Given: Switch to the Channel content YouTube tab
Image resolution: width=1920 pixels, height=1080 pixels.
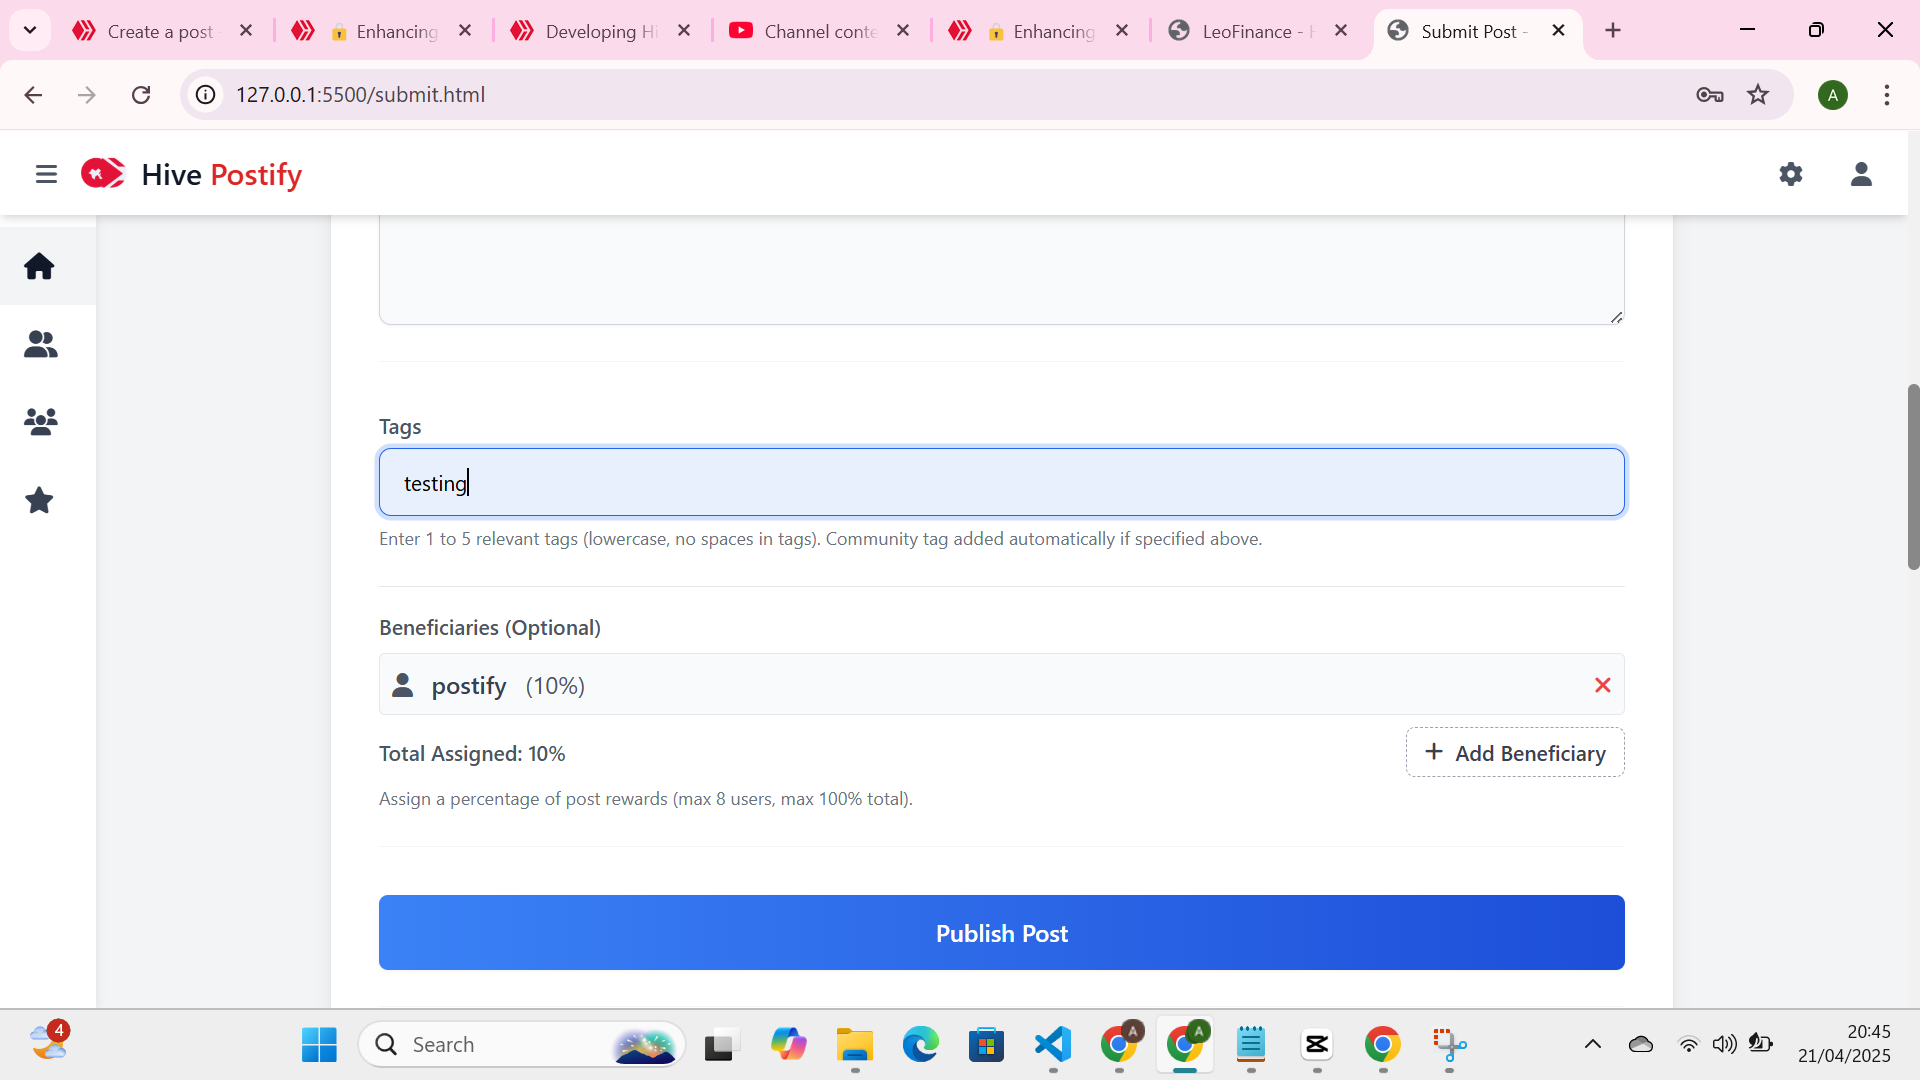Looking at the screenshot, I should pos(820,31).
